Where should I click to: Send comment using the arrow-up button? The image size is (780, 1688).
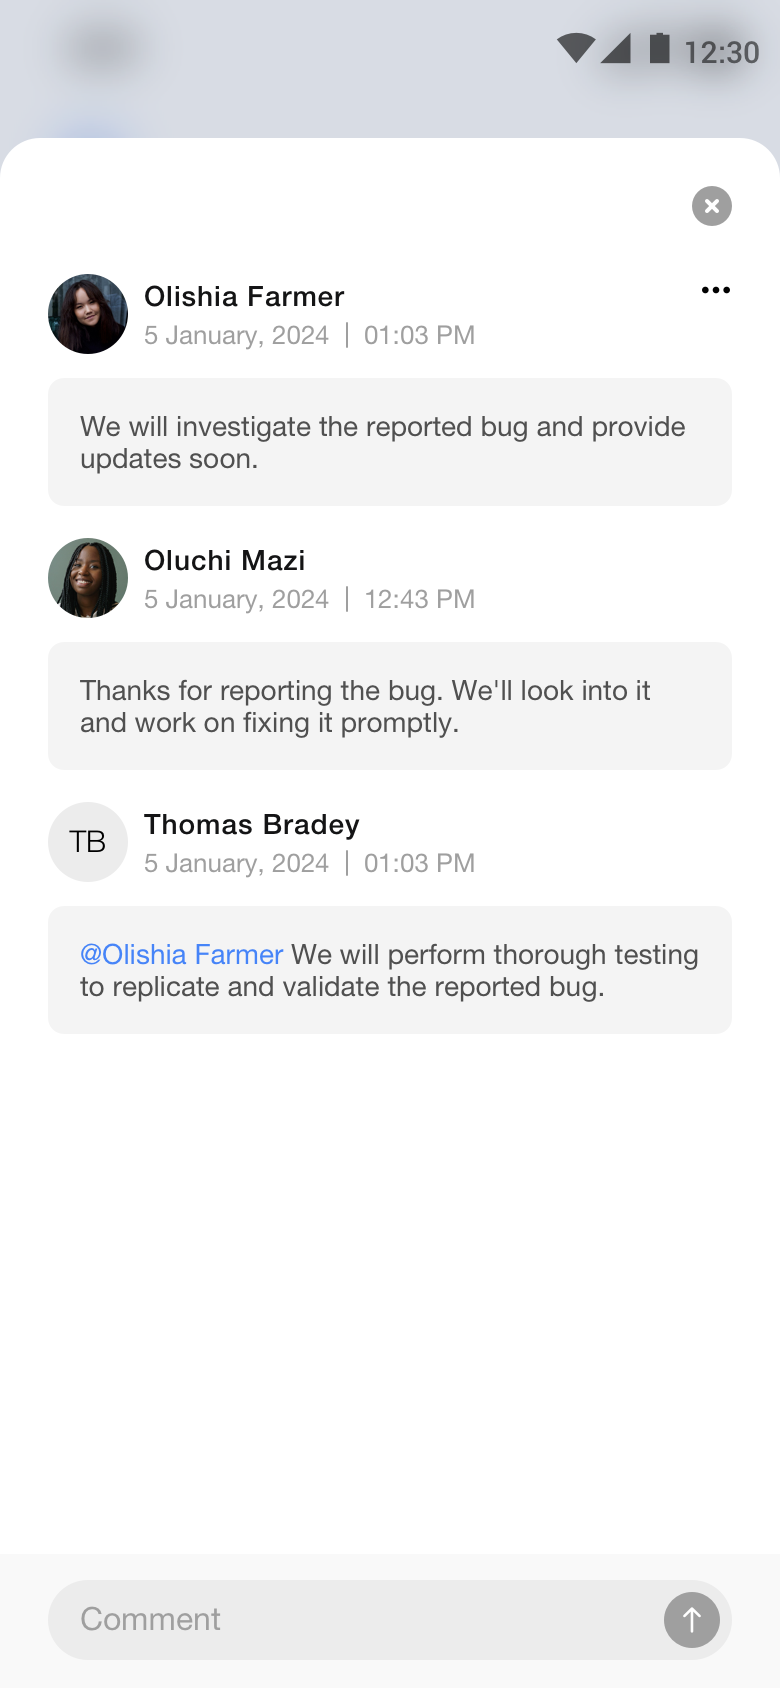pos(692,1620)
